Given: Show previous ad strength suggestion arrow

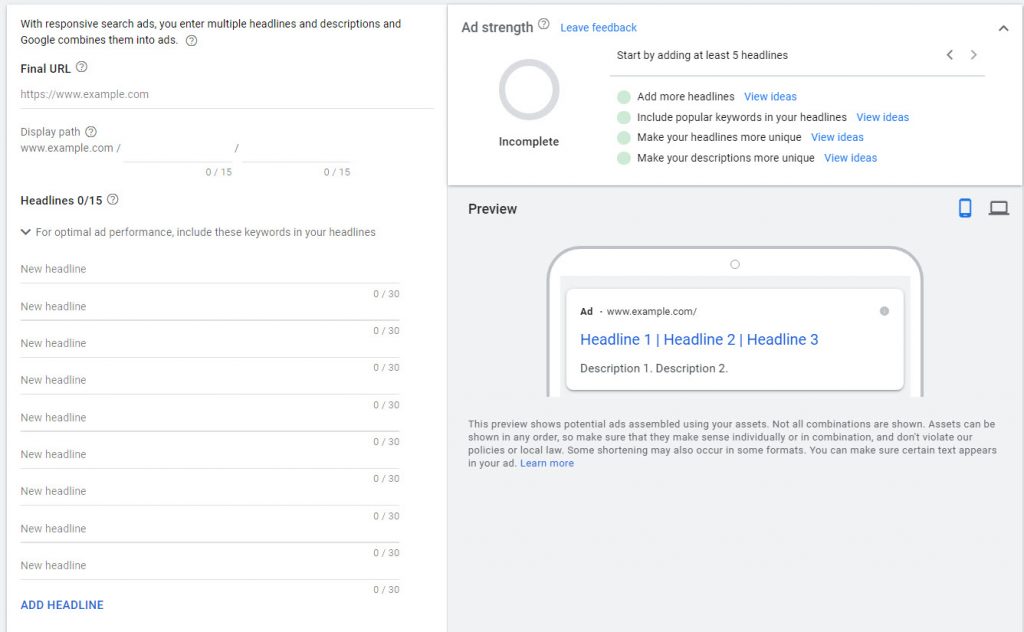Looking at the screenshot, I should point(950,55).
